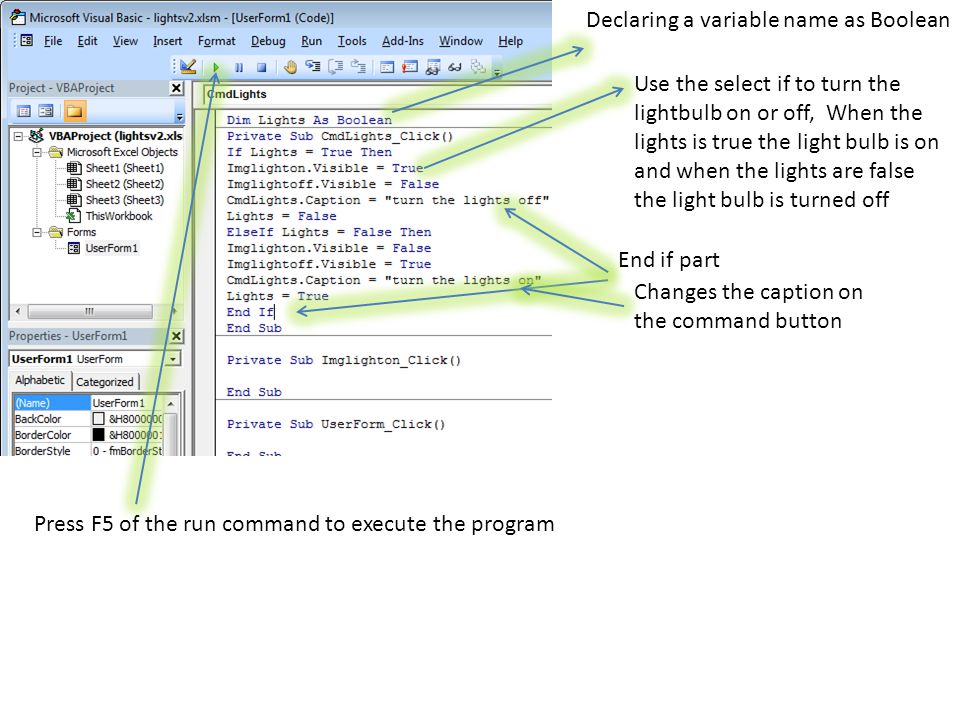Click the Call Stack toolbar icon
Image resolution: width=960 pixels, height=720 pixels.
click(478, 66)
